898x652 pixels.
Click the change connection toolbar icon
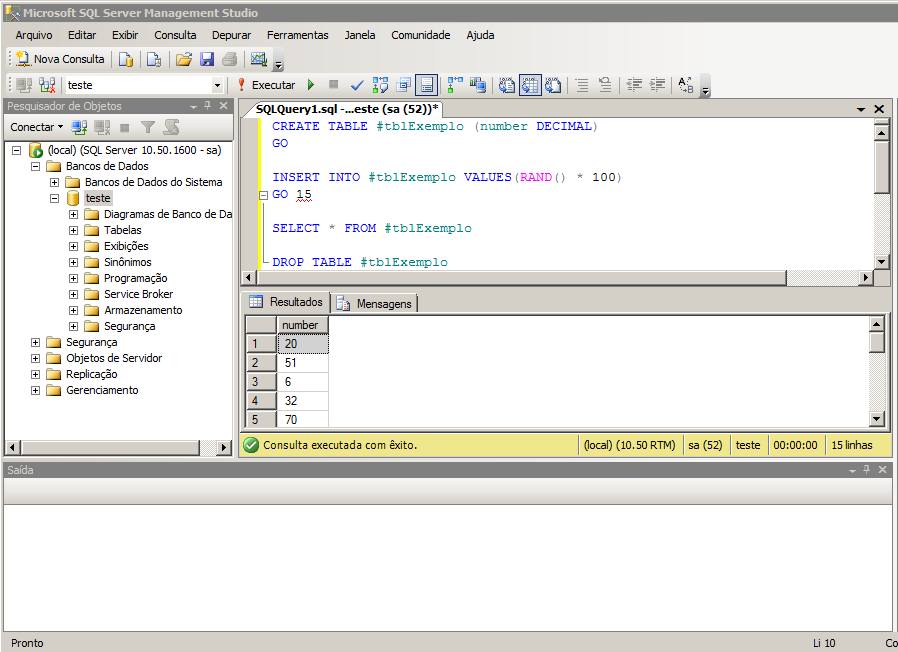click(47, 86)
